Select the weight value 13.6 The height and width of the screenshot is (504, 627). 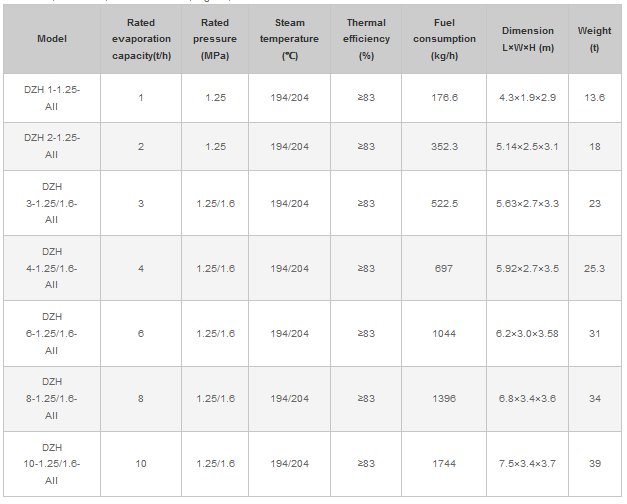coord(594,98)
